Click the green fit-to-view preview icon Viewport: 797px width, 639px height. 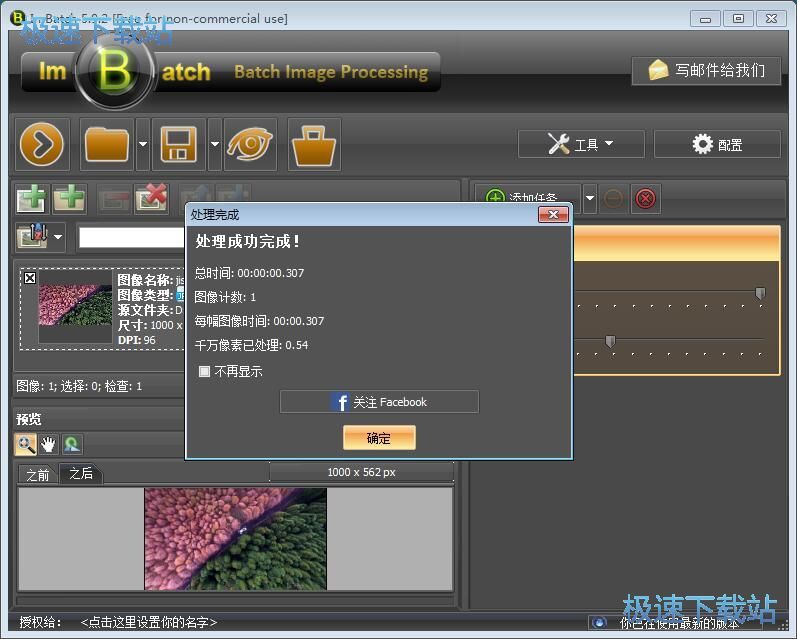pyautogui.click(x=72, y=444)
